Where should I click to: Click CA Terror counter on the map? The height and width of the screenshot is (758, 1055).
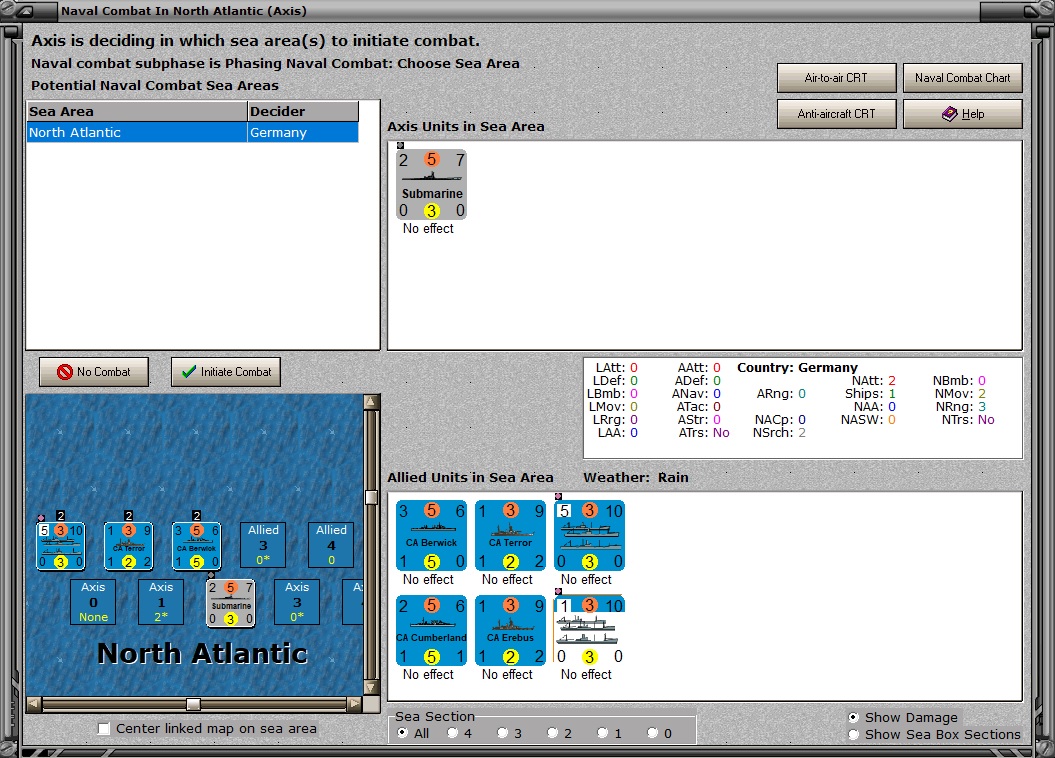click(x=129, y=546)
